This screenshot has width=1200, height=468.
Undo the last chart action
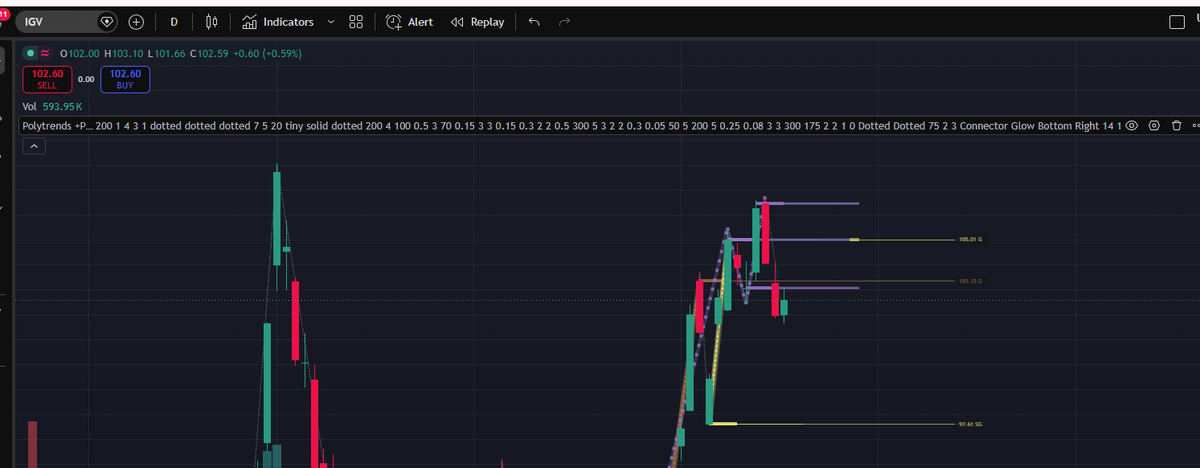[x=533, y=22]
